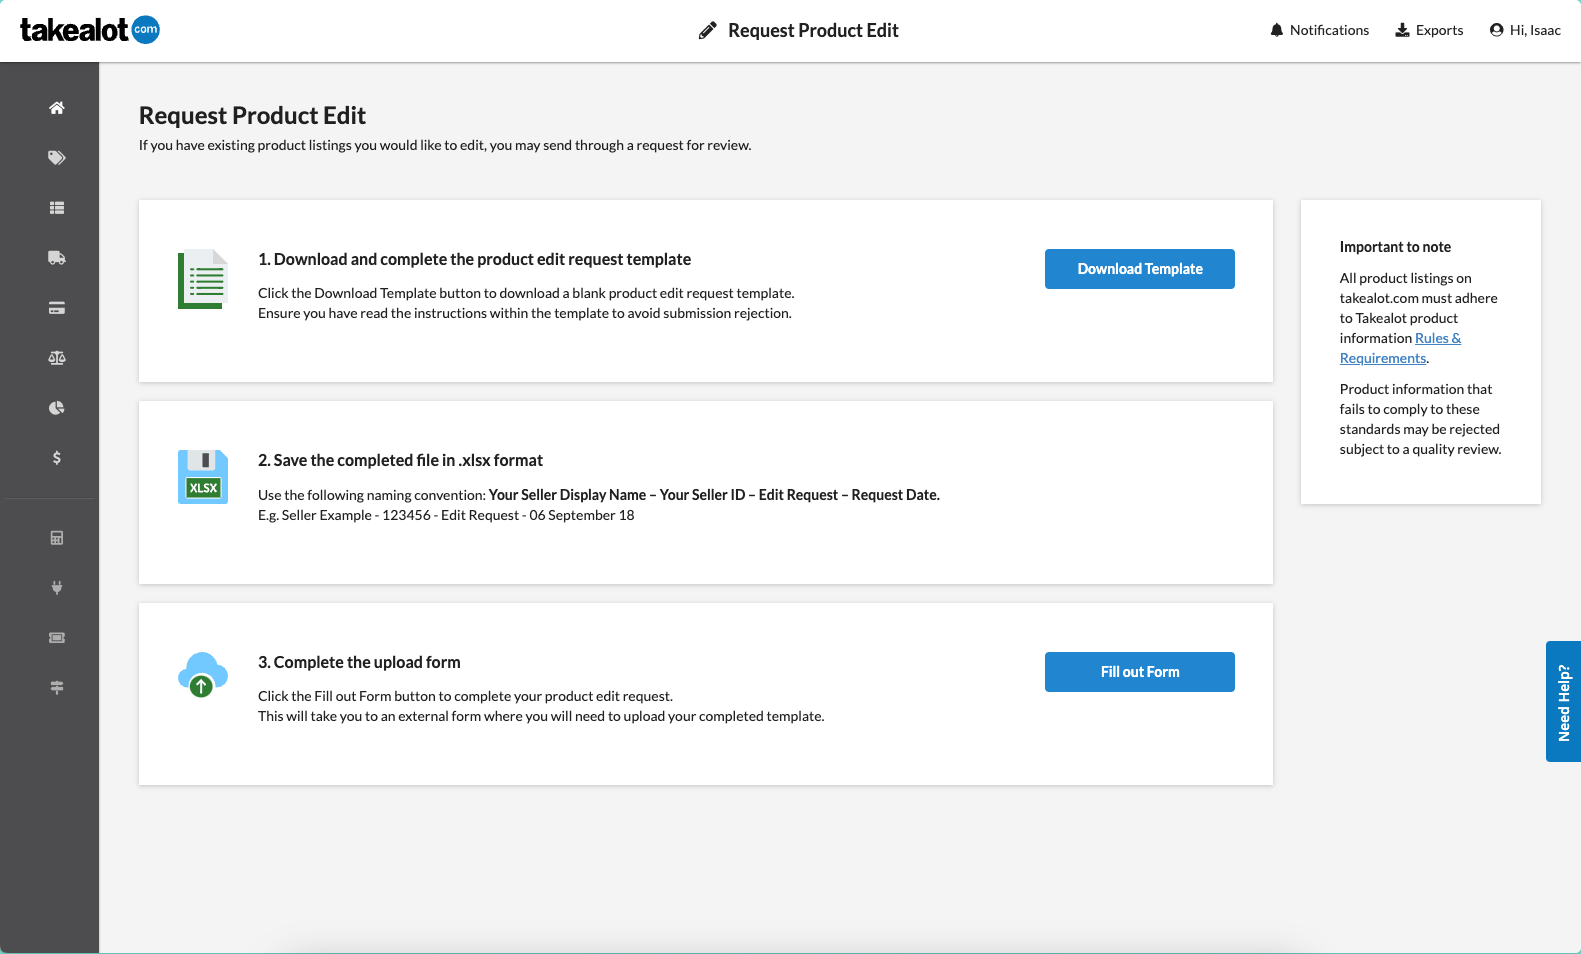The height and width of the screenshot is (954, 1581).
Task: Click the Download Template button
Action: (x=1139, y=269)
